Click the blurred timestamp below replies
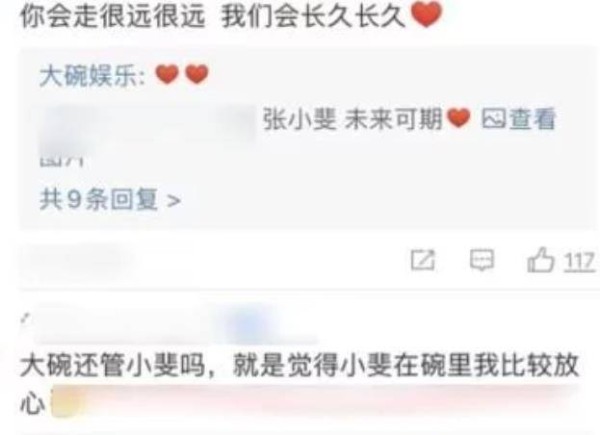 coord(75,261)
